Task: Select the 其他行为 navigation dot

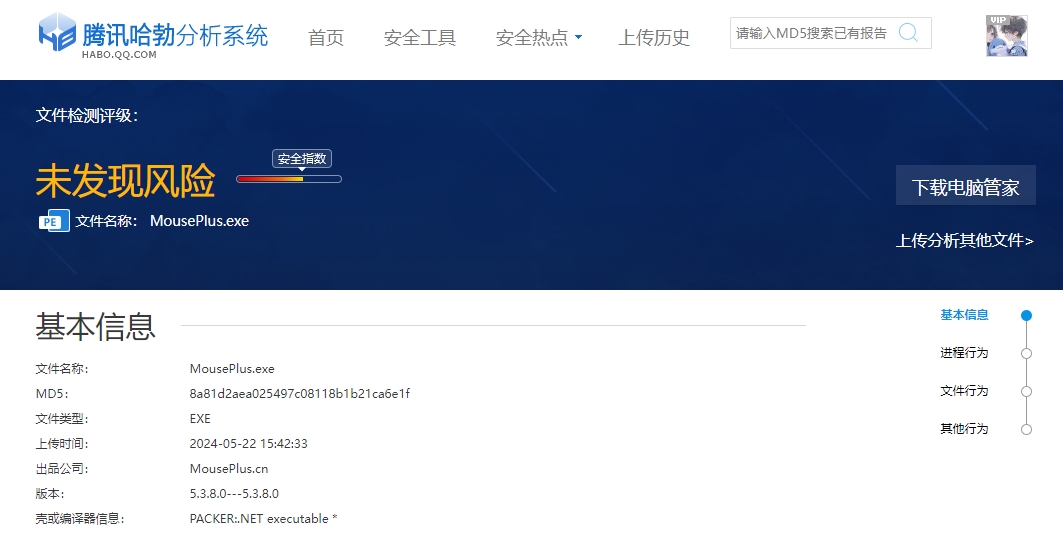Action: tap(1026, 429)
